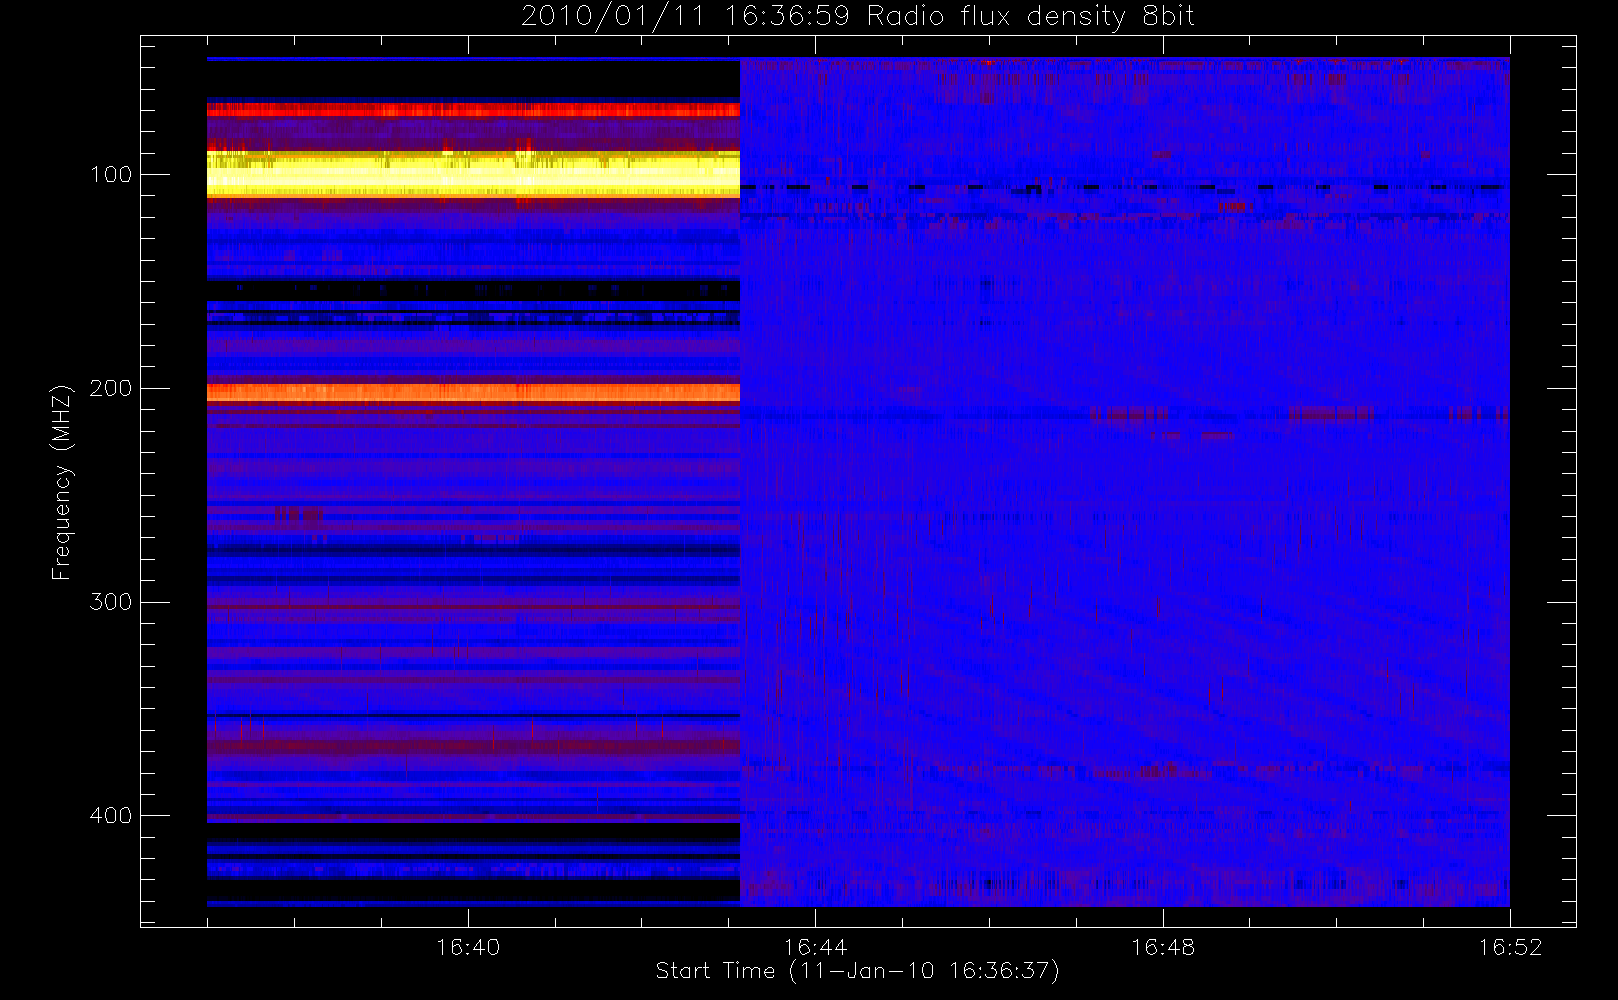Screen dimensions: 1618x1000
Task: Click the 16:48 time tick label
Action: [x=1163, y=947]
